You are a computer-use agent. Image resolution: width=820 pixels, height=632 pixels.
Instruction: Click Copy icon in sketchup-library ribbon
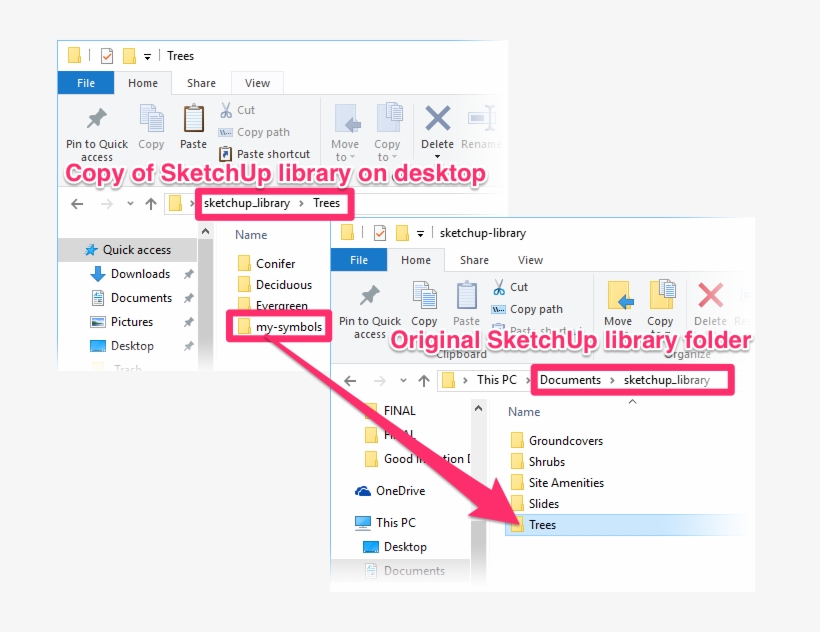[424, 296]
